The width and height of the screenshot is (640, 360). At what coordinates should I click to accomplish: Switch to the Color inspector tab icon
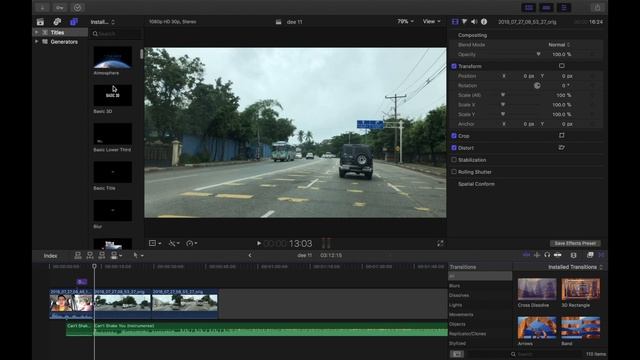click(x=464, y=22)
